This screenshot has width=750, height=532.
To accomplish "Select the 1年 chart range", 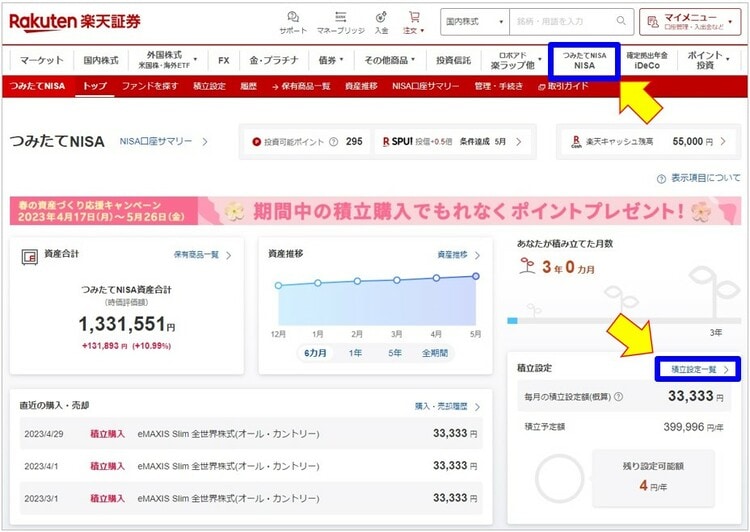I will click(355, 353).
